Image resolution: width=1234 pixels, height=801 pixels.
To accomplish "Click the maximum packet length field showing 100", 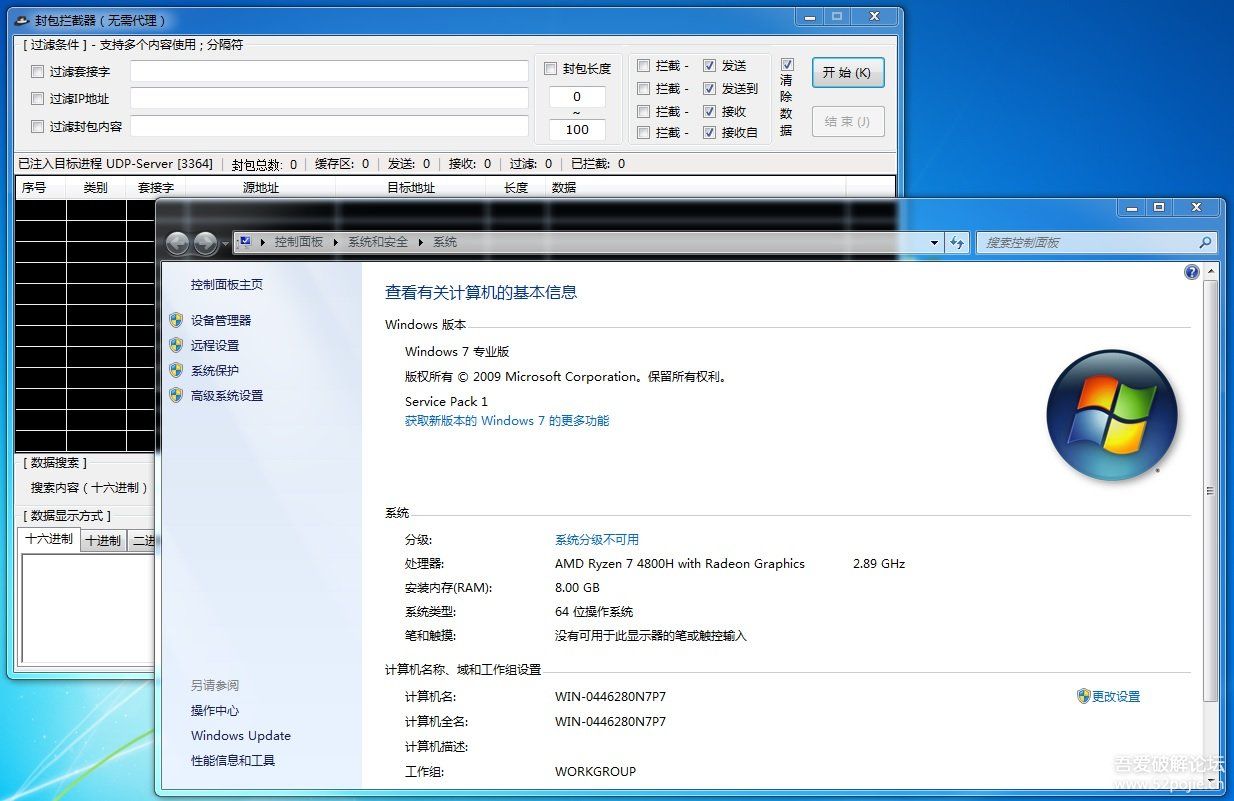I will [x=577, y=129].
